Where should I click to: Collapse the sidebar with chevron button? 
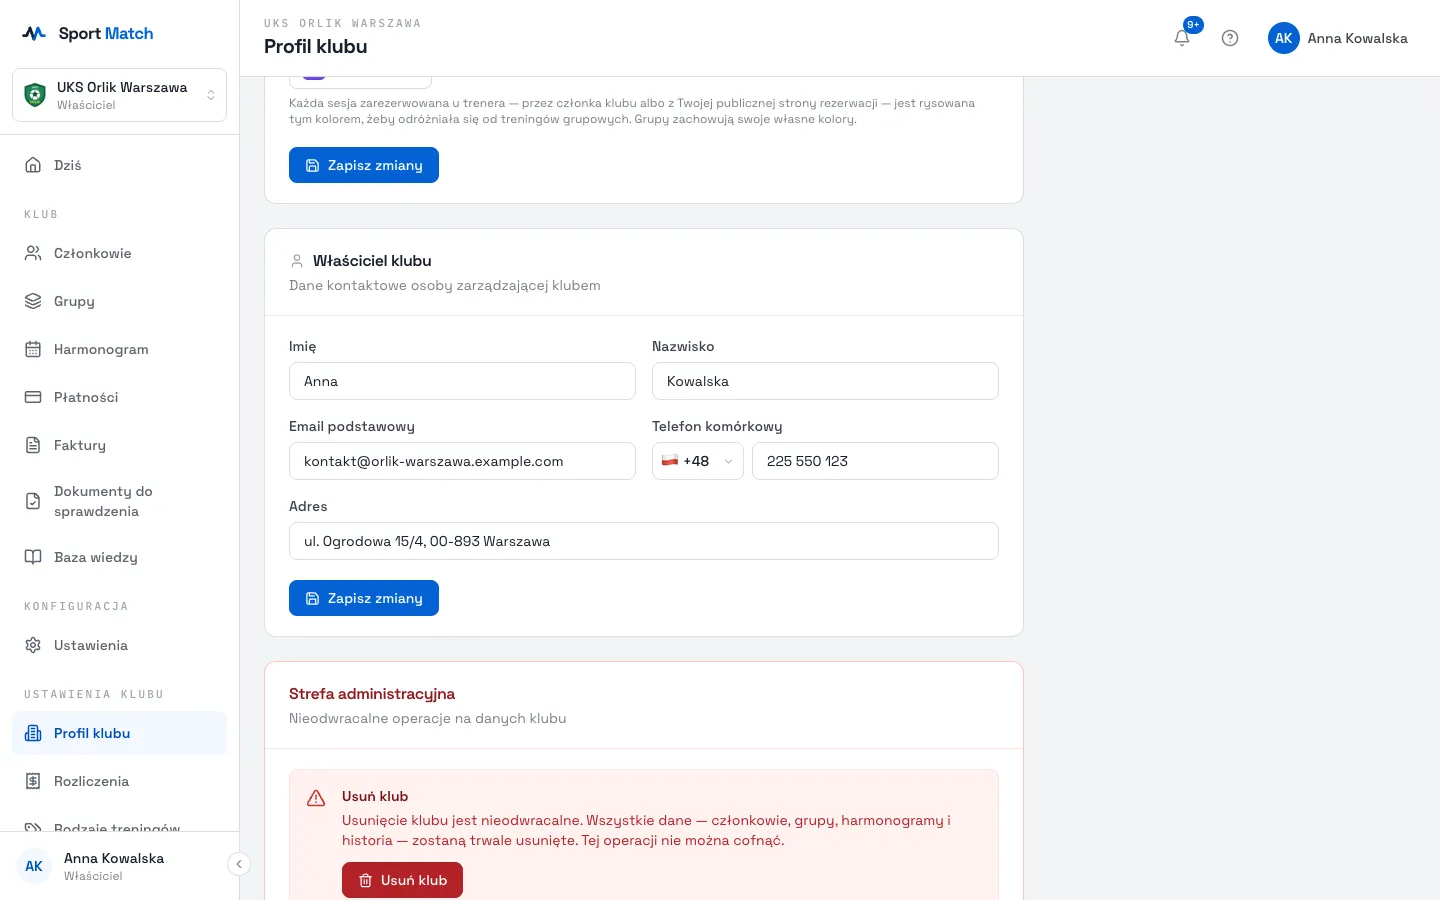tap(238, 864)
